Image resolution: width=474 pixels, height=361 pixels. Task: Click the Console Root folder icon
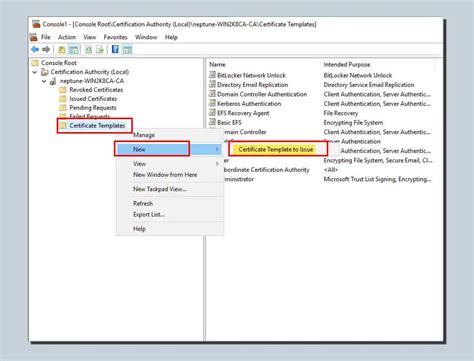[x=35, y=63]
